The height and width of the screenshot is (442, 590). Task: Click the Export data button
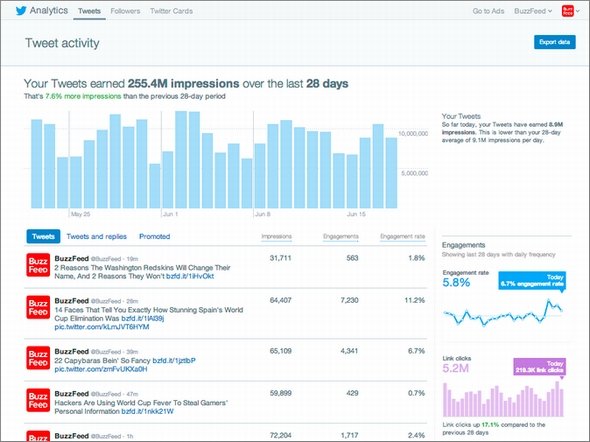(555, 42)
